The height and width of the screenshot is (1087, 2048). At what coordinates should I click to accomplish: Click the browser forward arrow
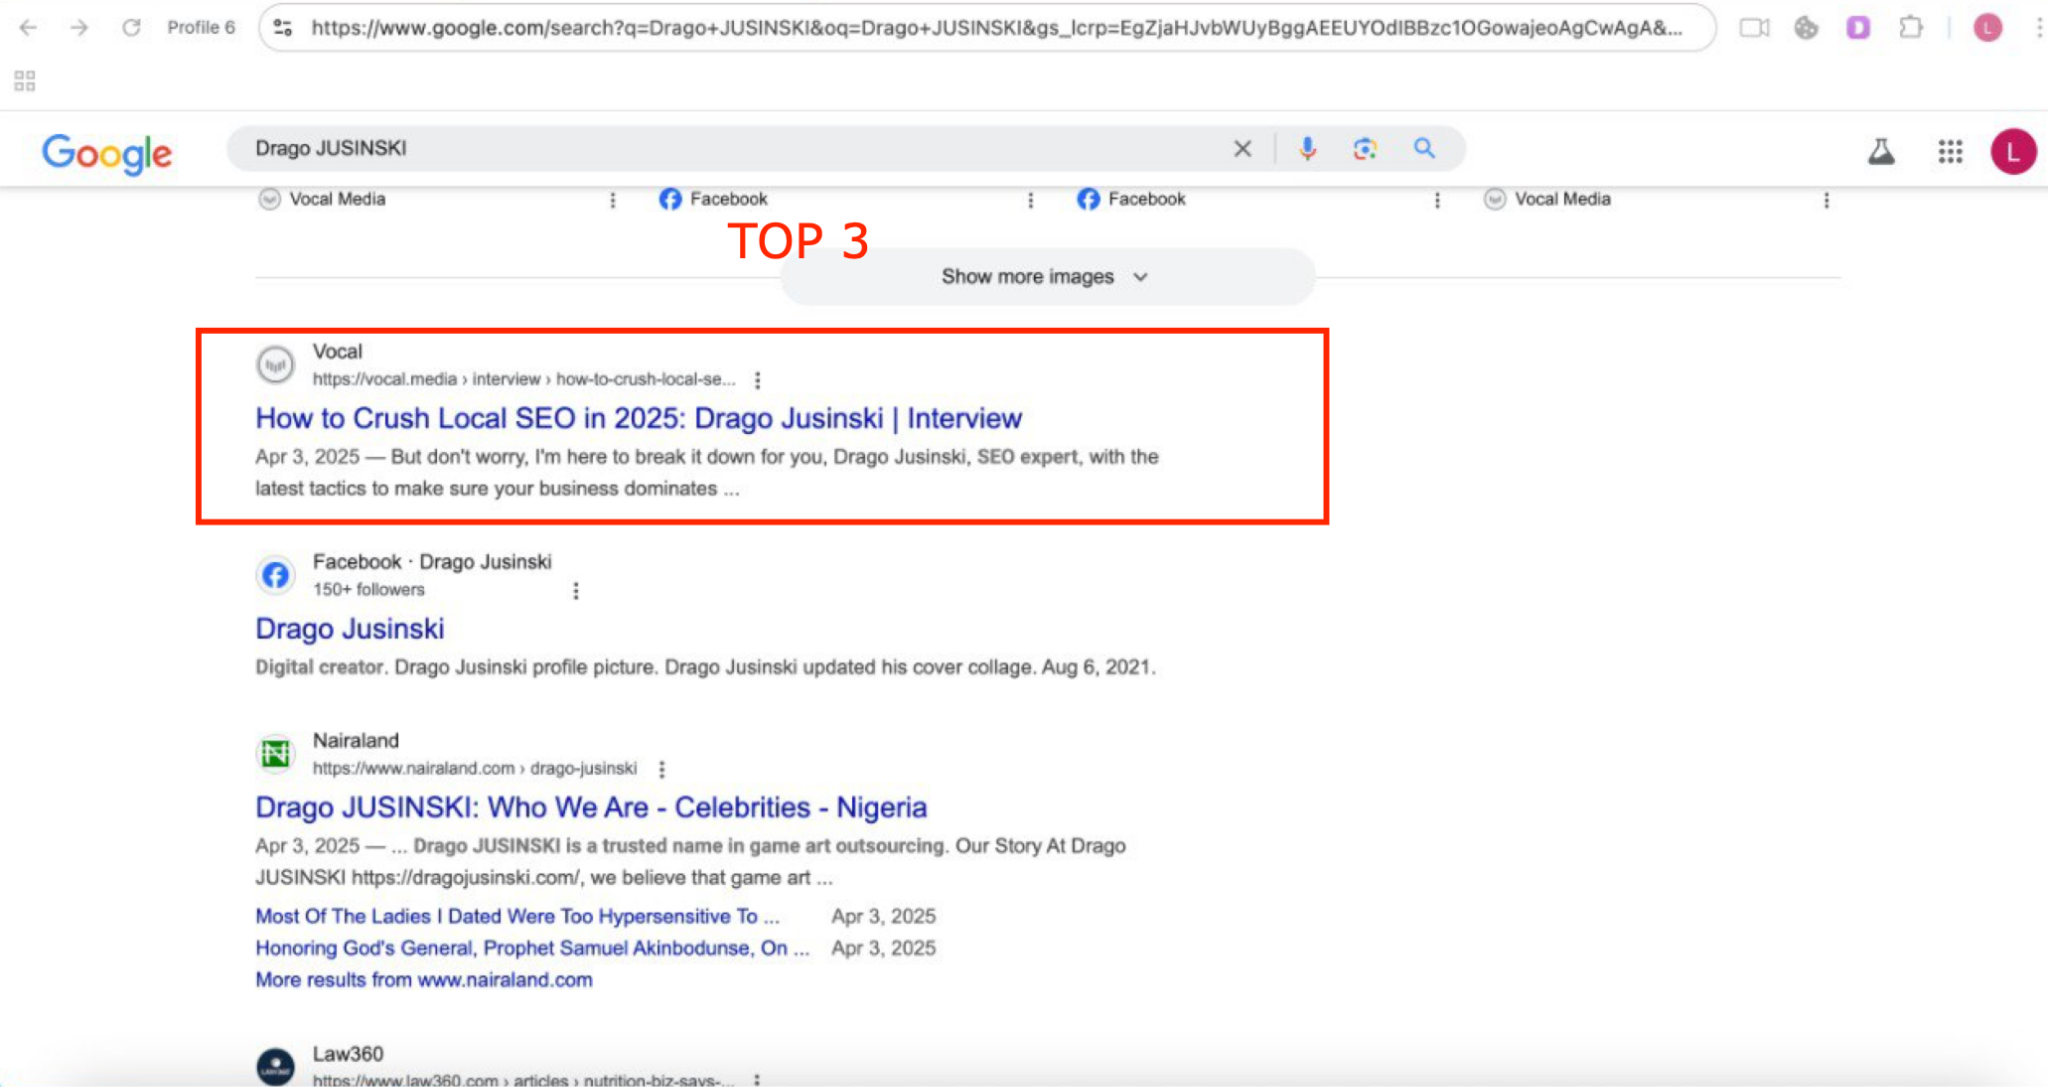pyautogui.click(x=79, y=28)
